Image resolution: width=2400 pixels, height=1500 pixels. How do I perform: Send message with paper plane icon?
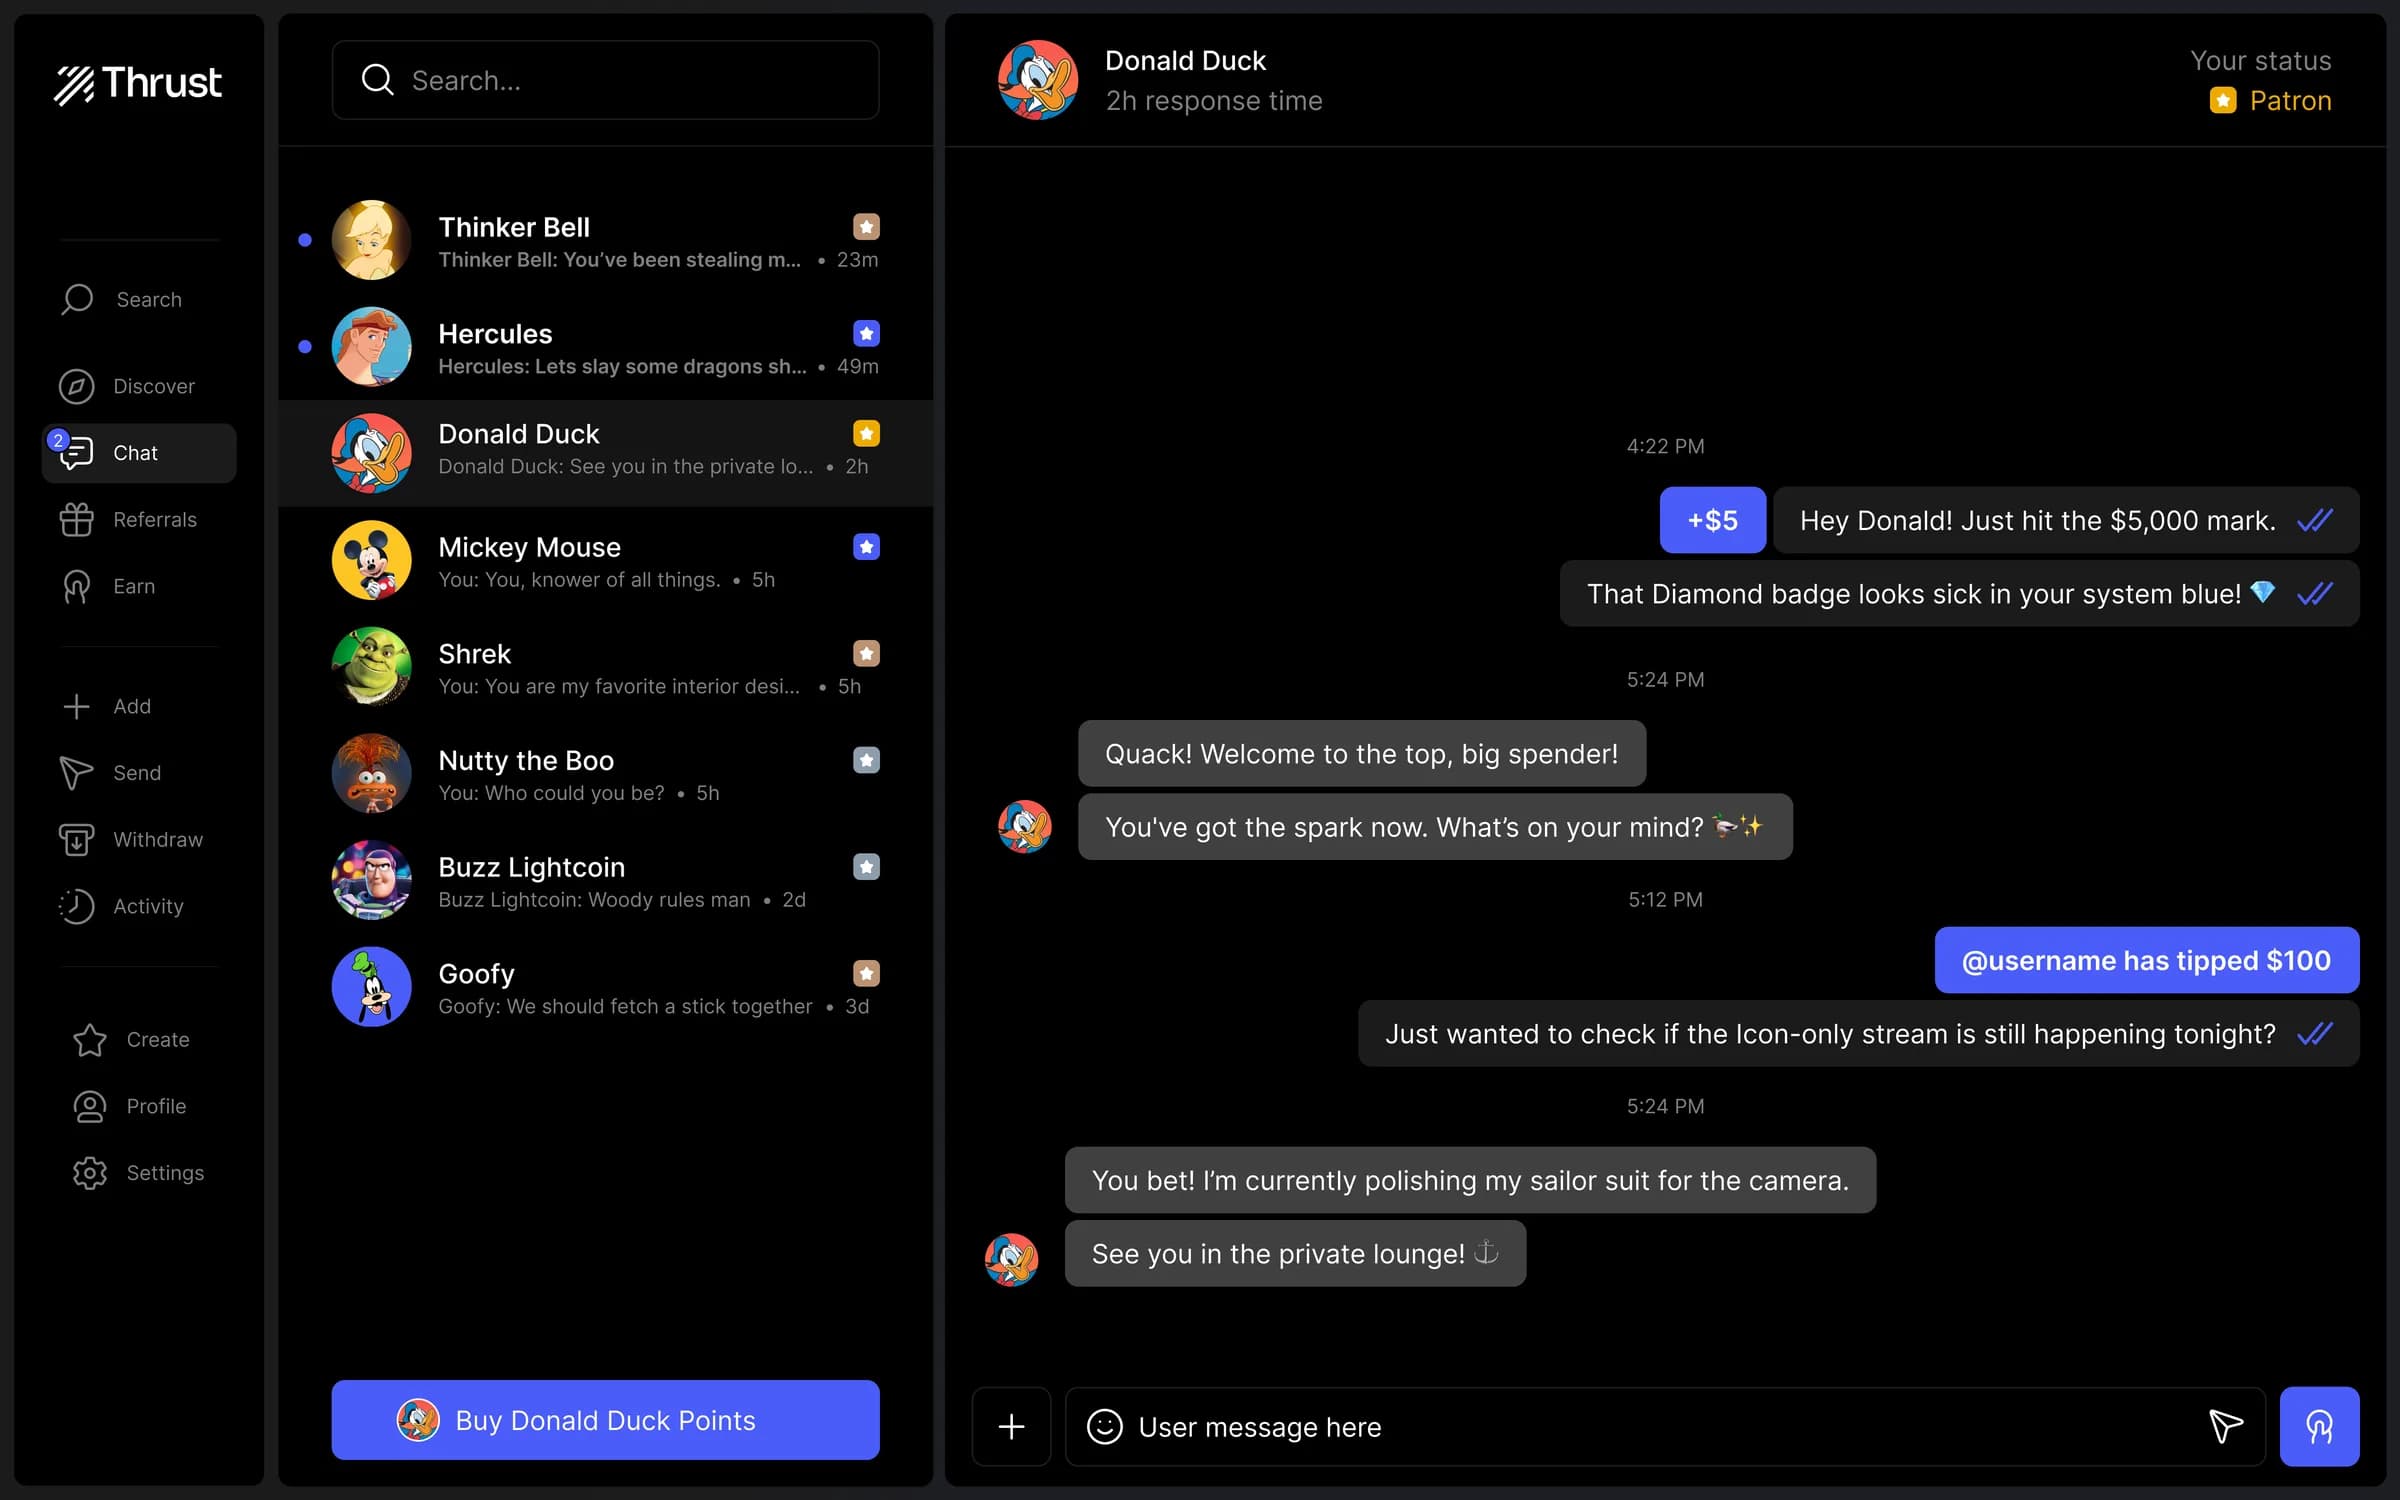2225,1427
